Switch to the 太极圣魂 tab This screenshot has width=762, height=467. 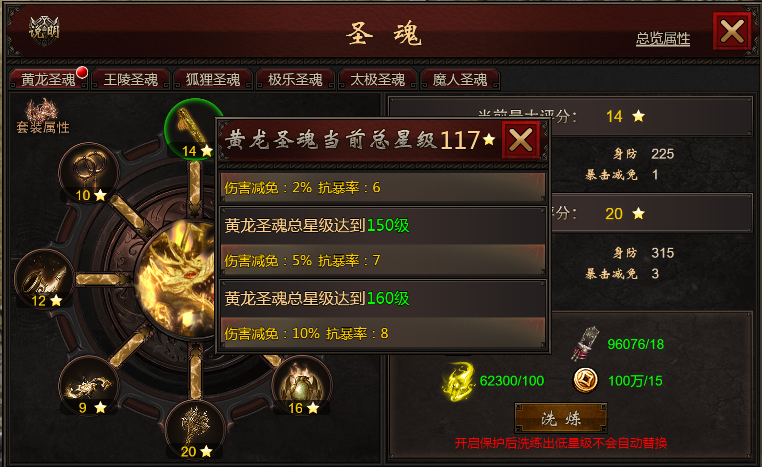[378, 79]
